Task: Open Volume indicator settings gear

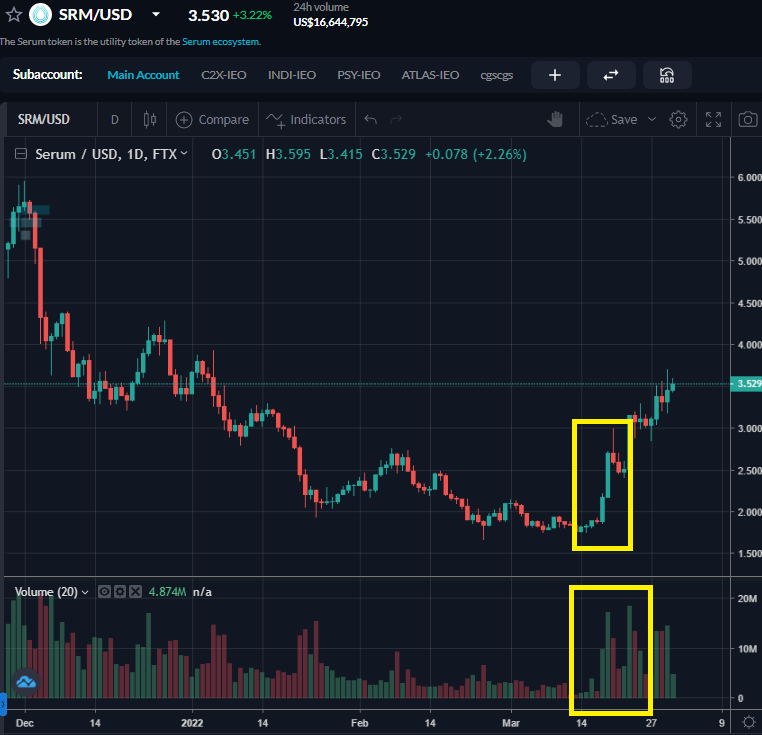Action: click(120, 592)
